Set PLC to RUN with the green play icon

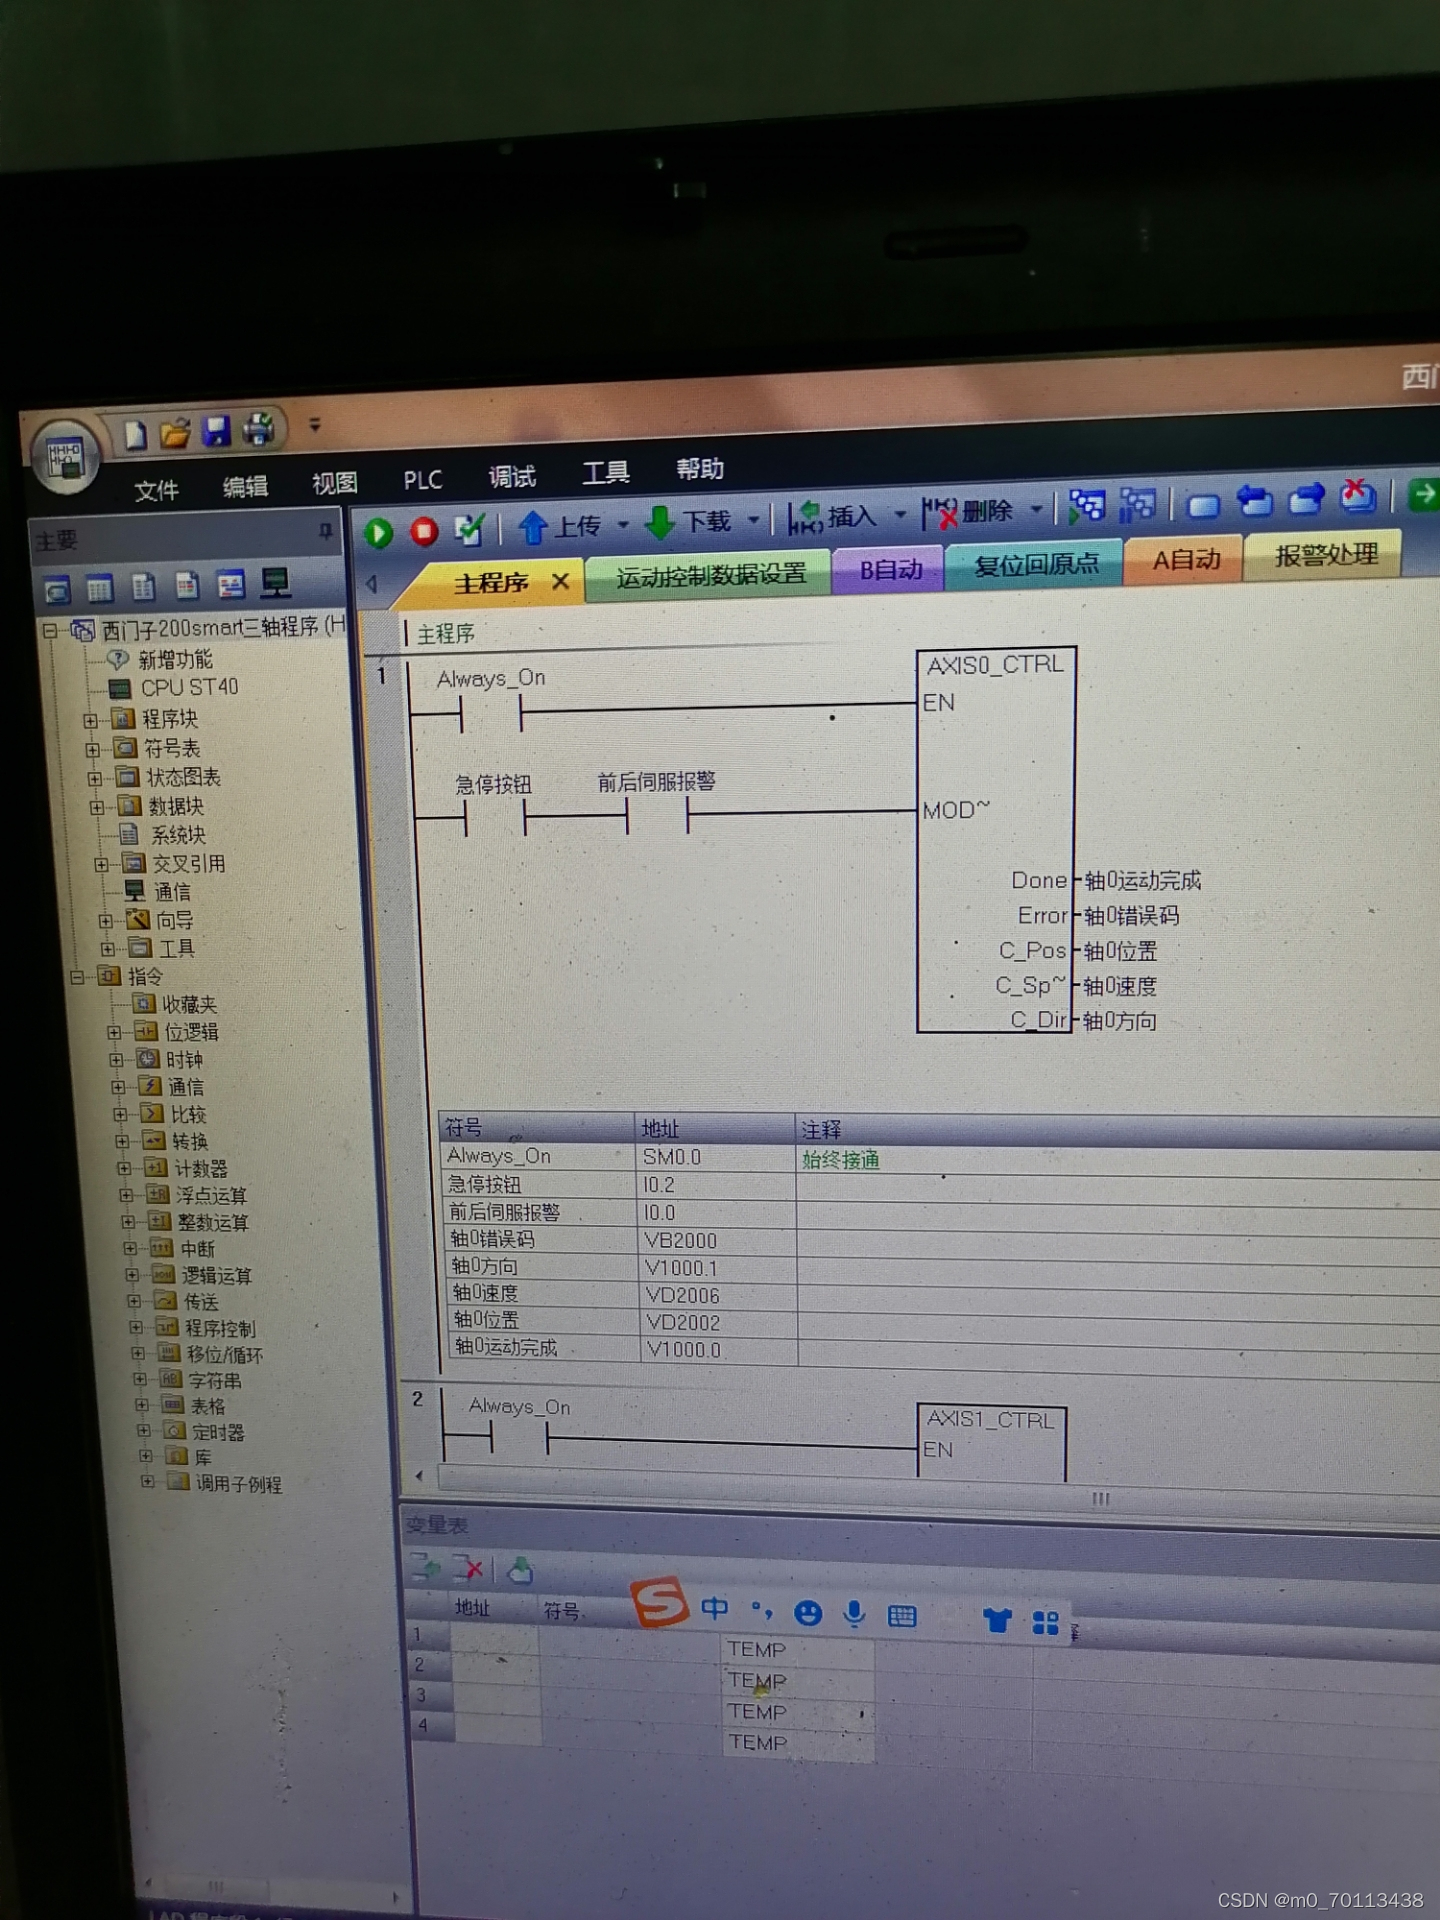(x=378, y=532)
